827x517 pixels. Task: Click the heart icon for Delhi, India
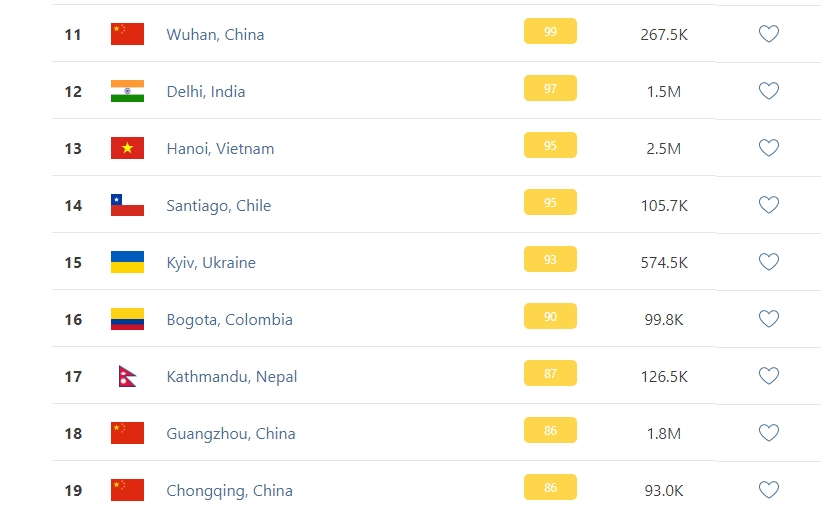pos(768,91)
